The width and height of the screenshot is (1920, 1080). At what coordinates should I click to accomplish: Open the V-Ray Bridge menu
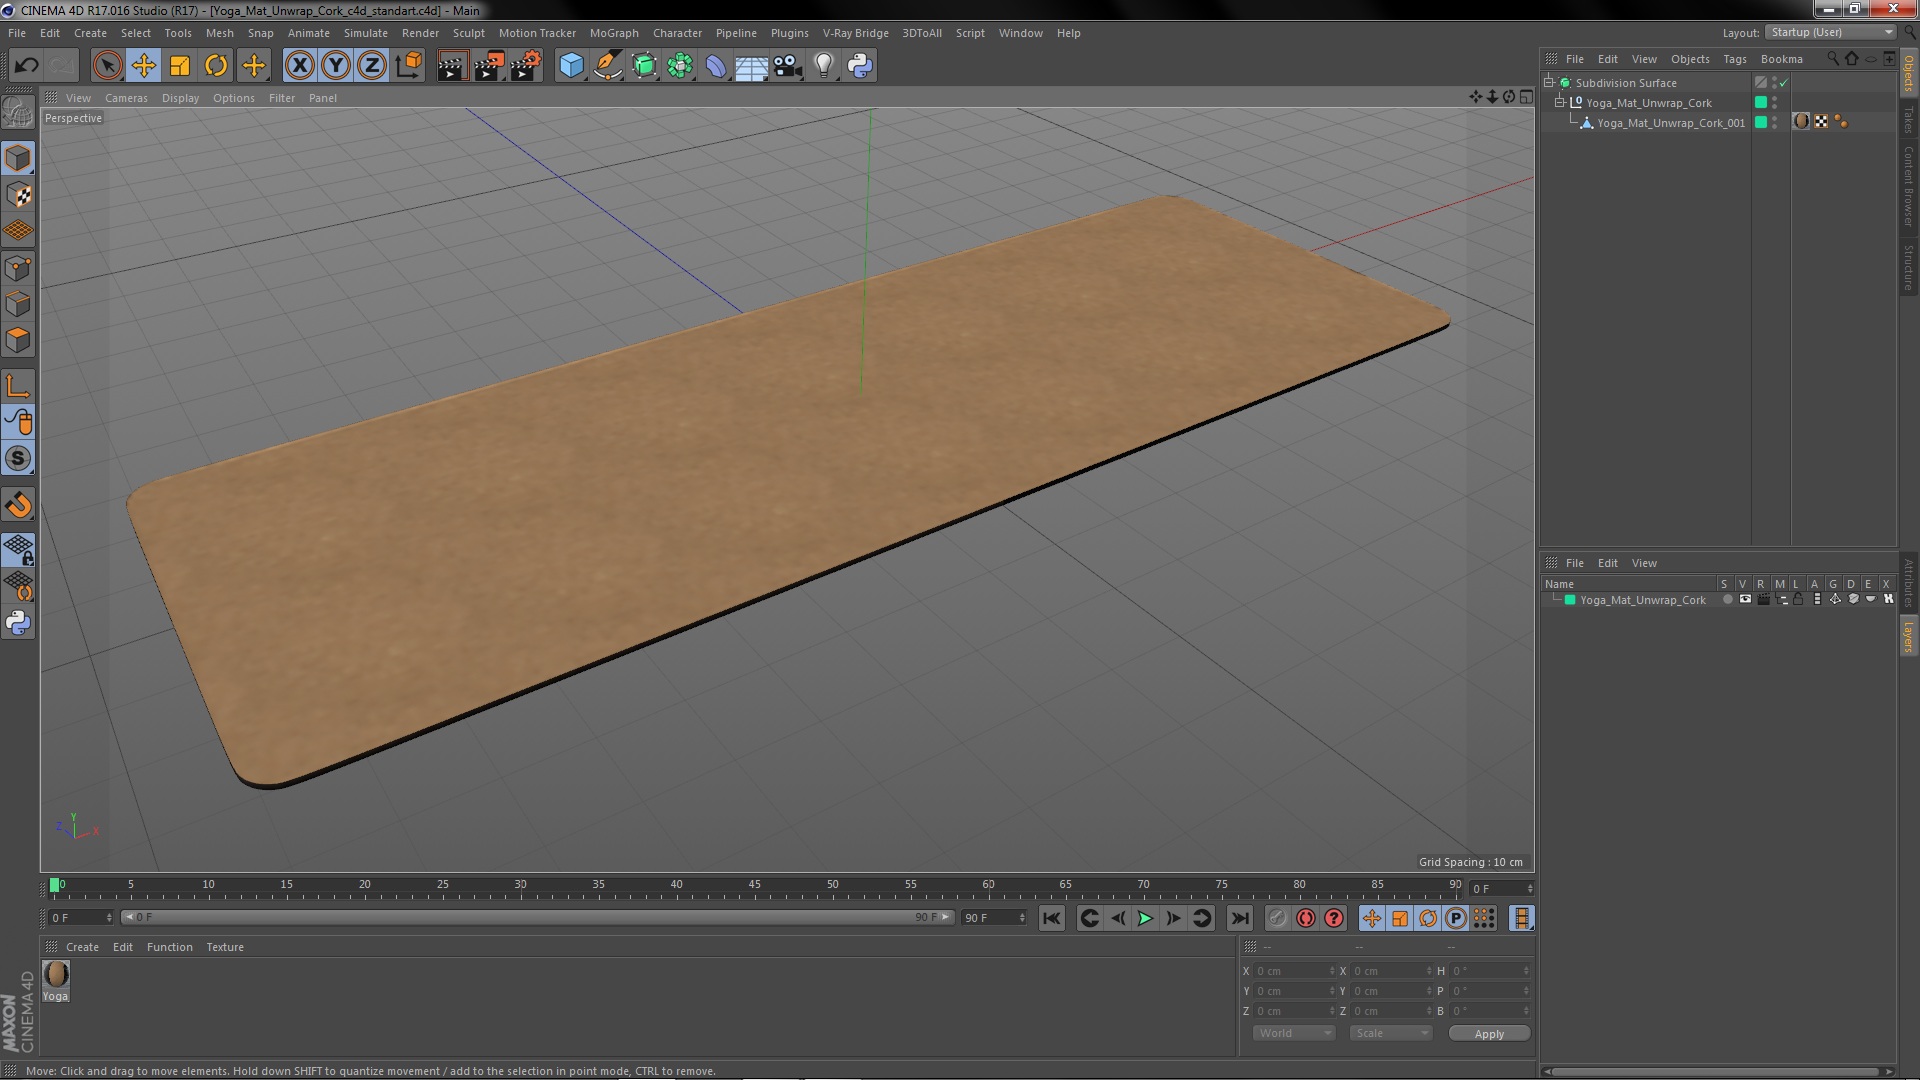click(x=855, y=33)
